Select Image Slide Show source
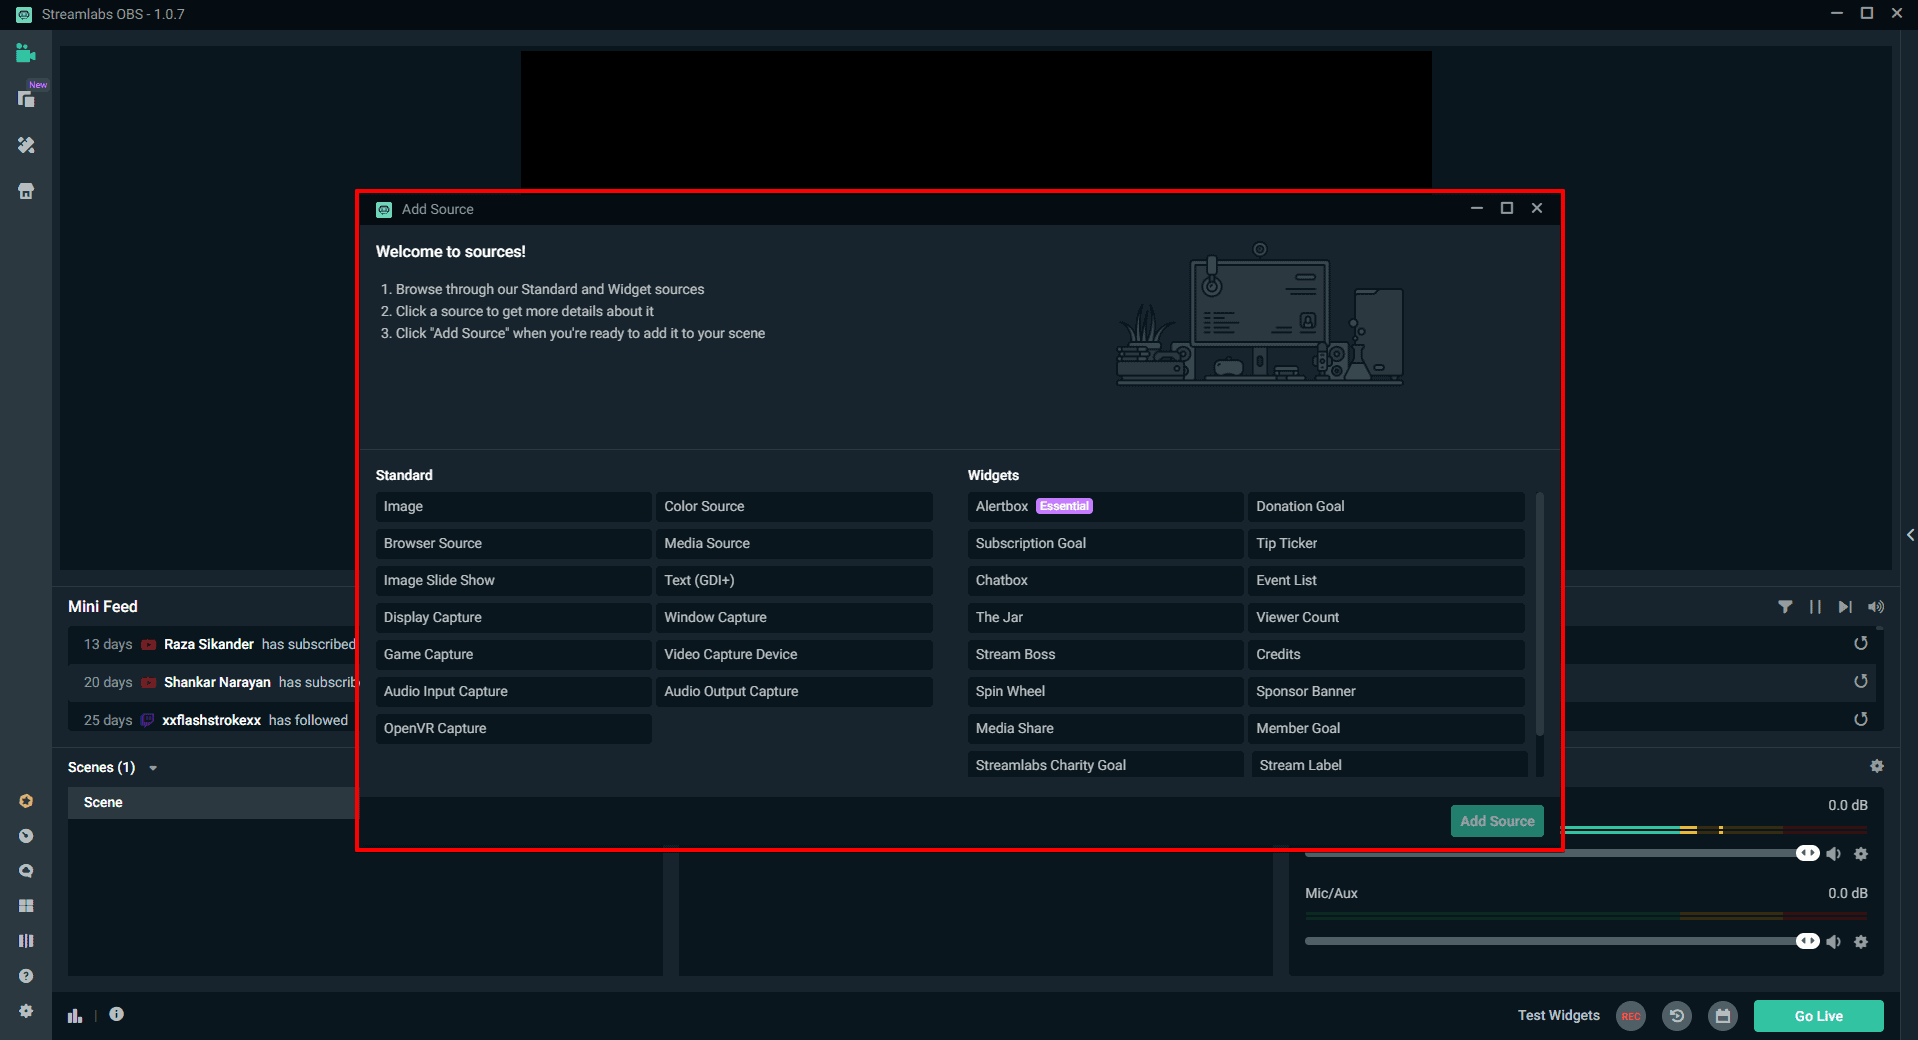 click(x=514, y=581)
